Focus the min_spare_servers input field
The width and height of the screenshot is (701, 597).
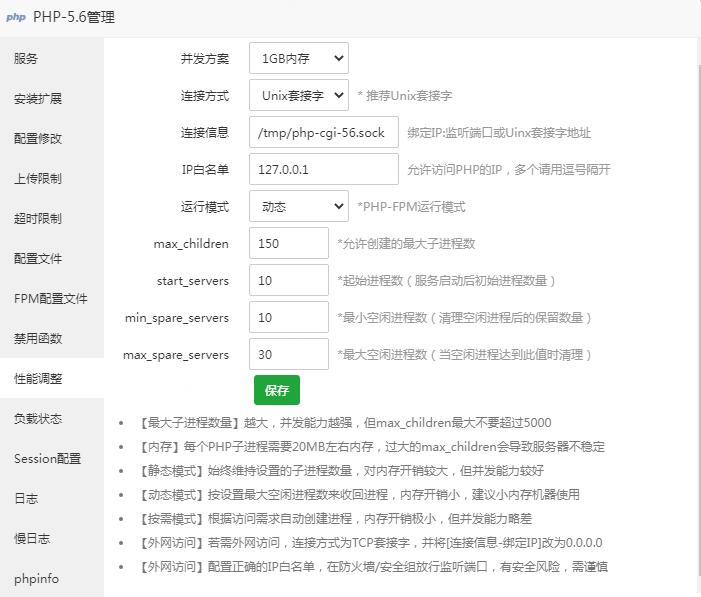pos(289,318)
